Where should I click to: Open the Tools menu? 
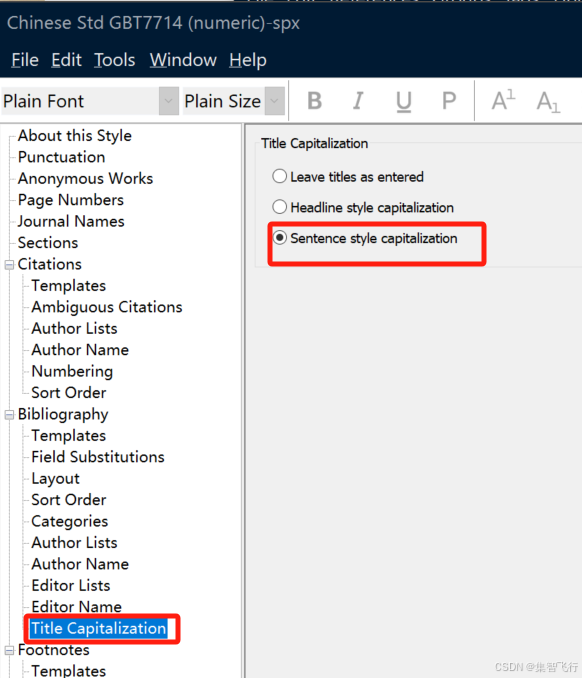tap(115, 60)
